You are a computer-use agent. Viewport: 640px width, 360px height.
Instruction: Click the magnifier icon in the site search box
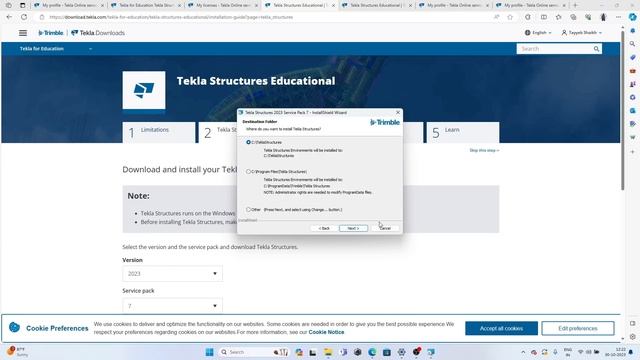pyautogui.click(x=596, y=49)
